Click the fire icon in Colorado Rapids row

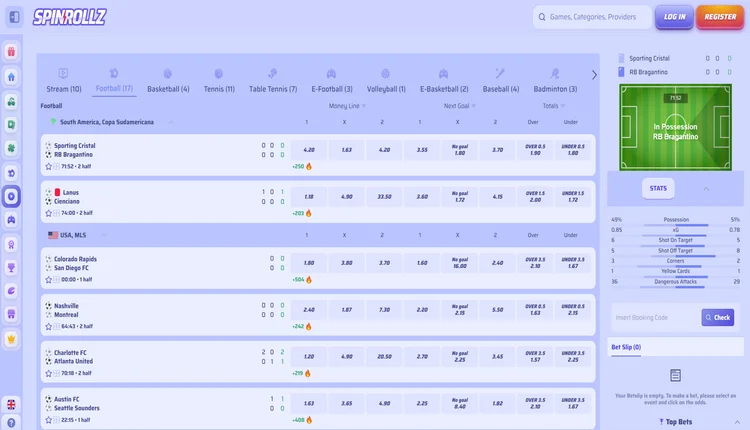309,280
